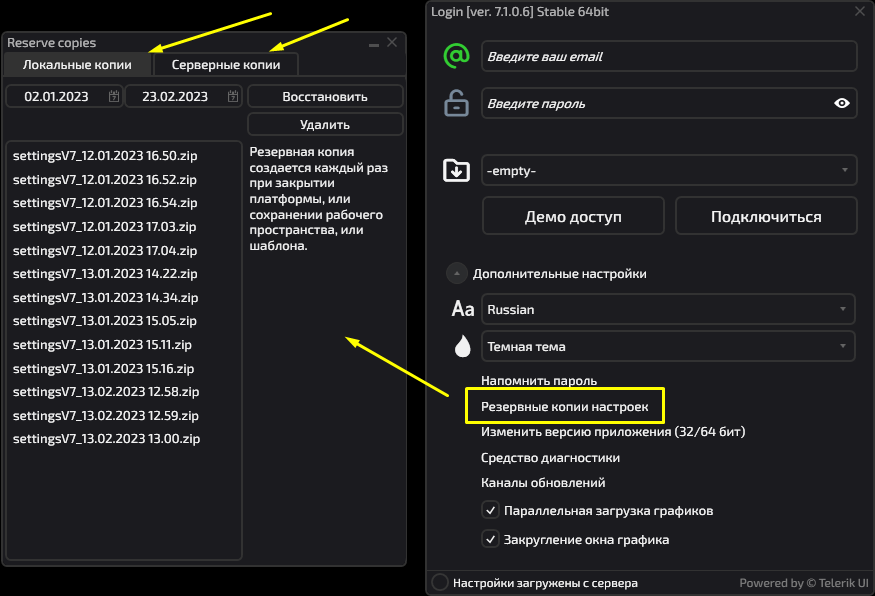Toggle password visibility with the eye icon
Image resolution: width=875 pixels, height=596 pixels.
click(840, 103)
